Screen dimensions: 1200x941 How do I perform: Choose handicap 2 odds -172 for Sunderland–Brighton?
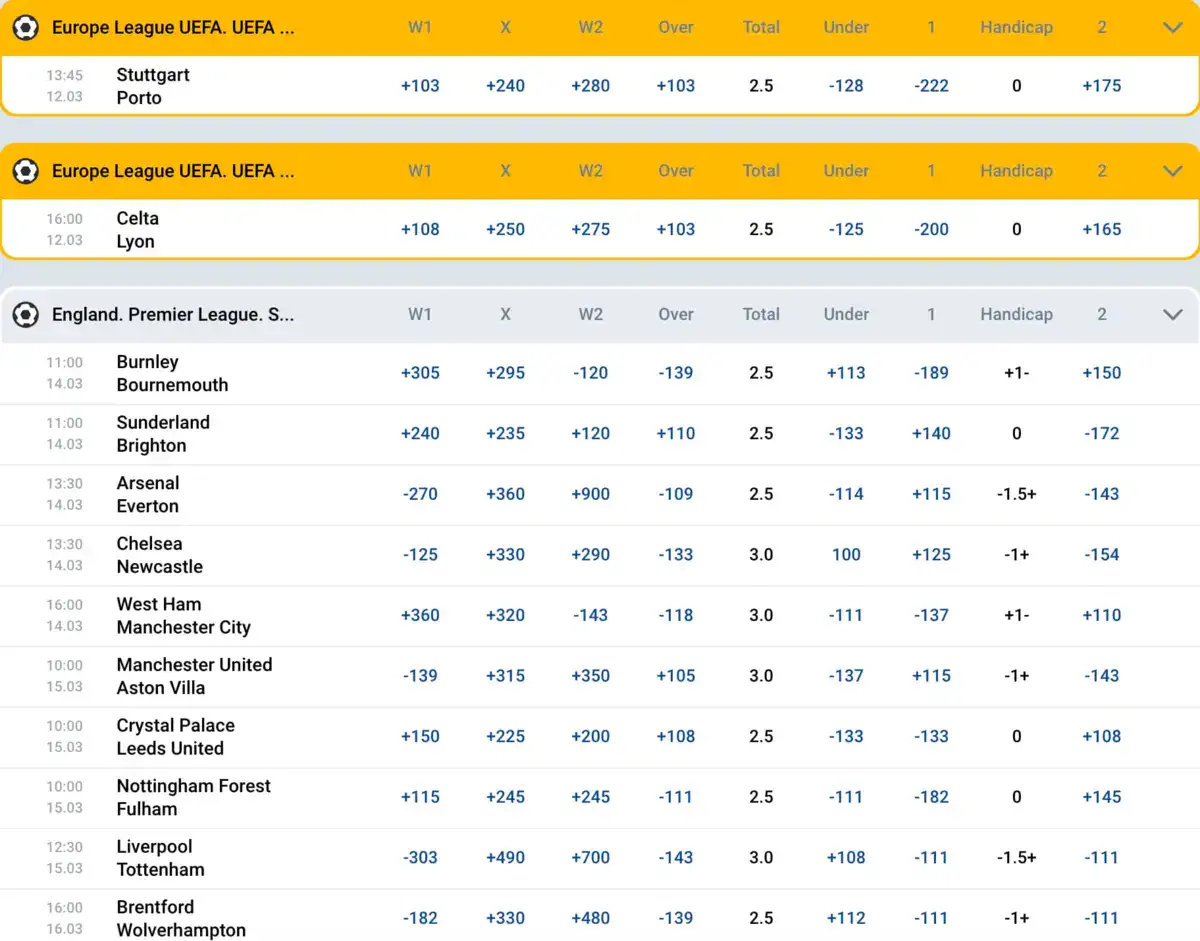pyautogui.click(x=1101, y=434)
